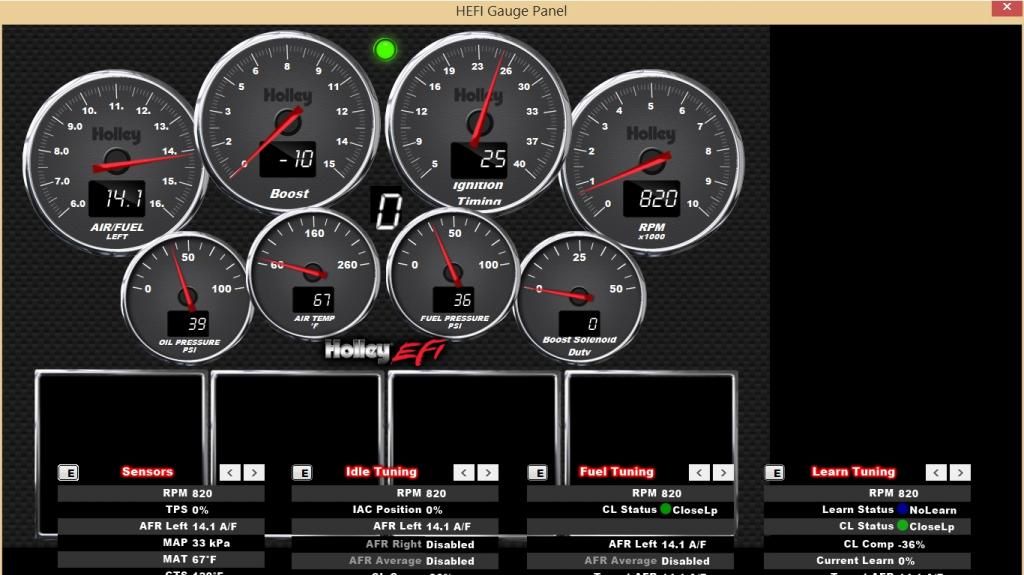Click the Oil Pressure PSI gauge

click(x=188, y=297)
